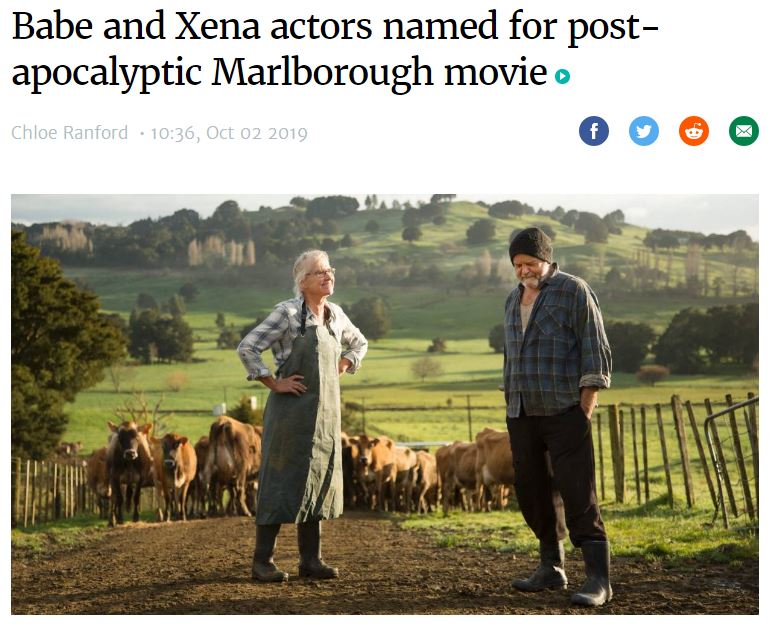Viewport: 771px width, 626px height.
Task: Click the Oct 02 2019 date text
Action: [x=257, y=133]
